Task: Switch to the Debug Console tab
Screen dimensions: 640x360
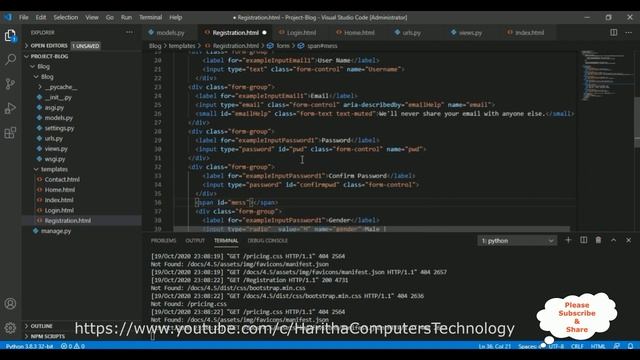Action: pos(268,241)
